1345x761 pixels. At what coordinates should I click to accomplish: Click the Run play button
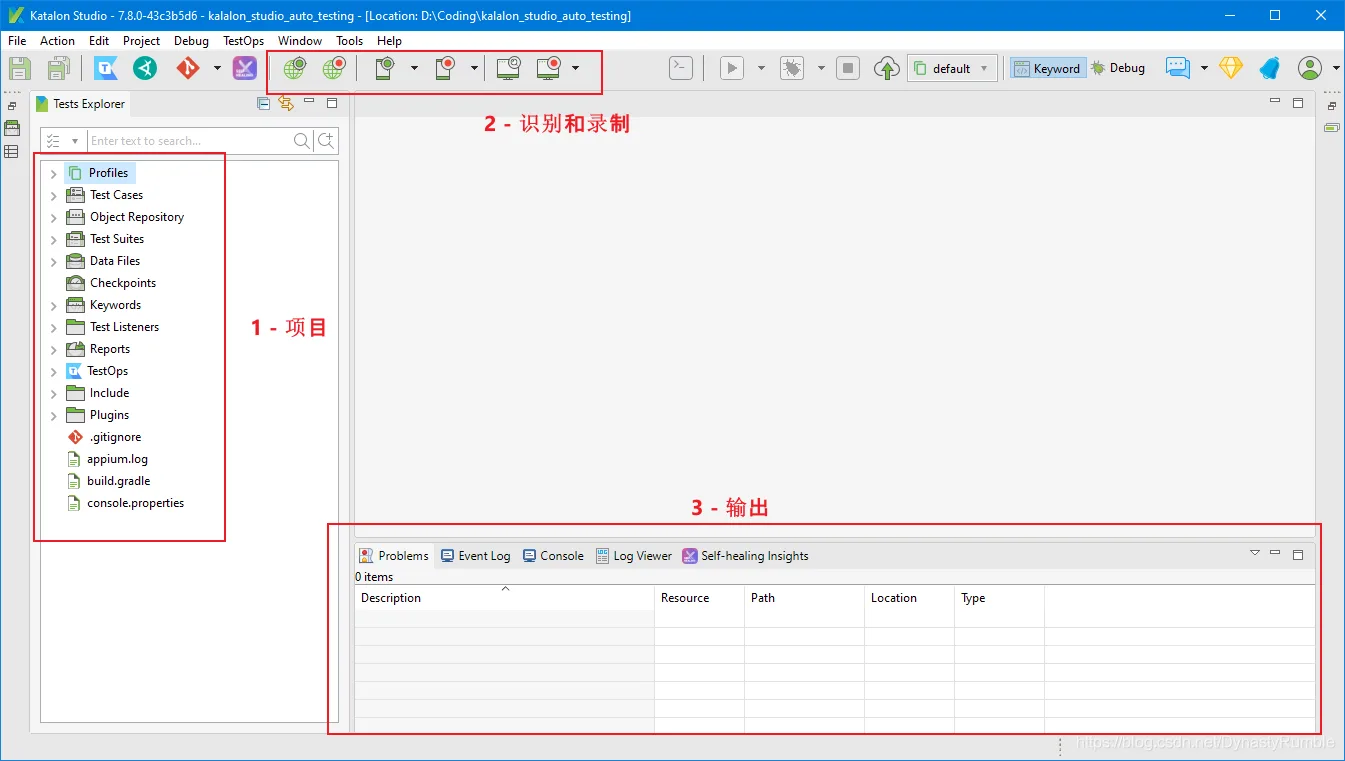[x=733, y=68]
